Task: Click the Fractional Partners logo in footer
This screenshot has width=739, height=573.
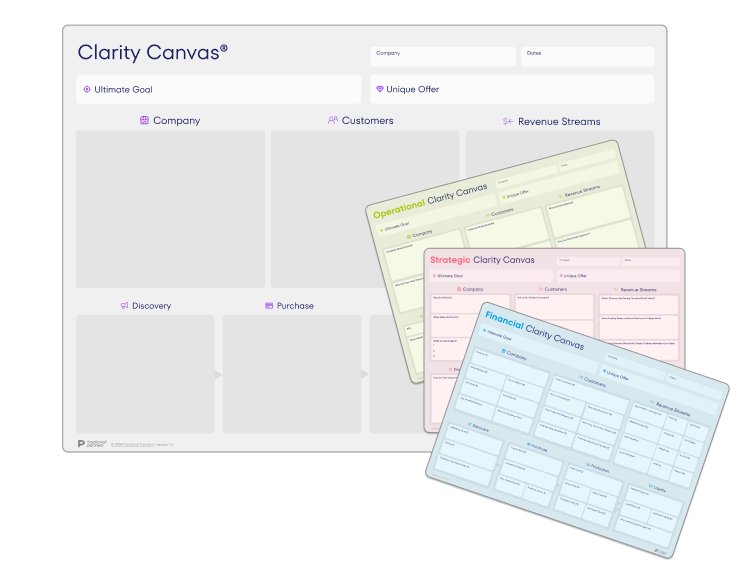Action: (92, 443)
